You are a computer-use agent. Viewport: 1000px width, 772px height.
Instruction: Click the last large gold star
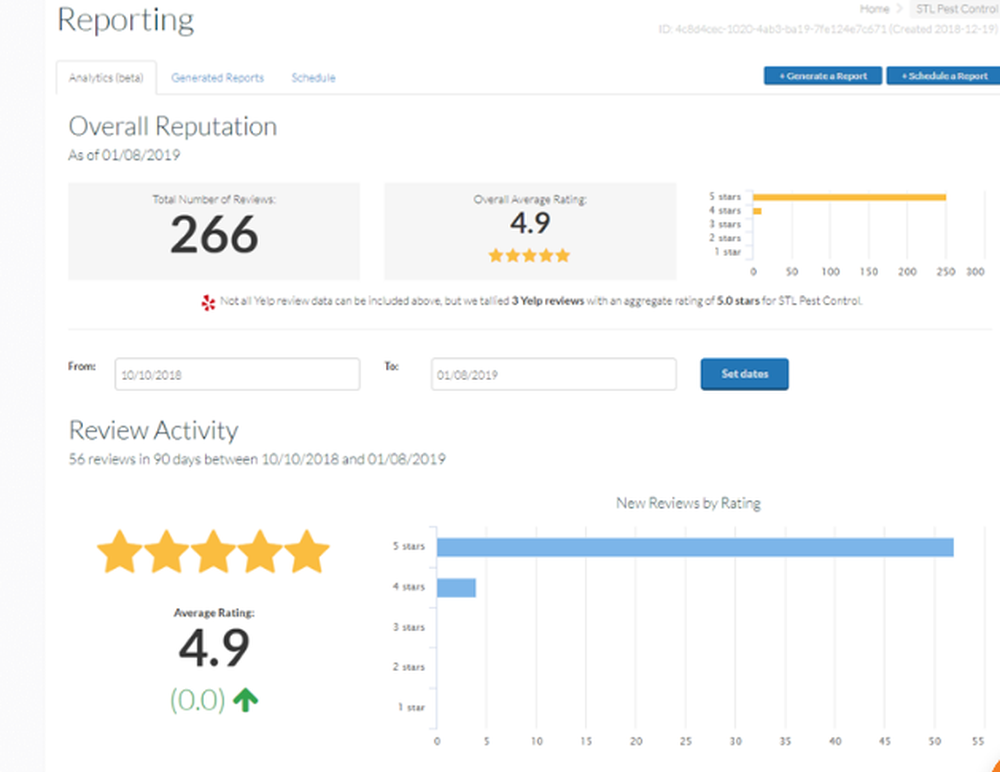307,552
